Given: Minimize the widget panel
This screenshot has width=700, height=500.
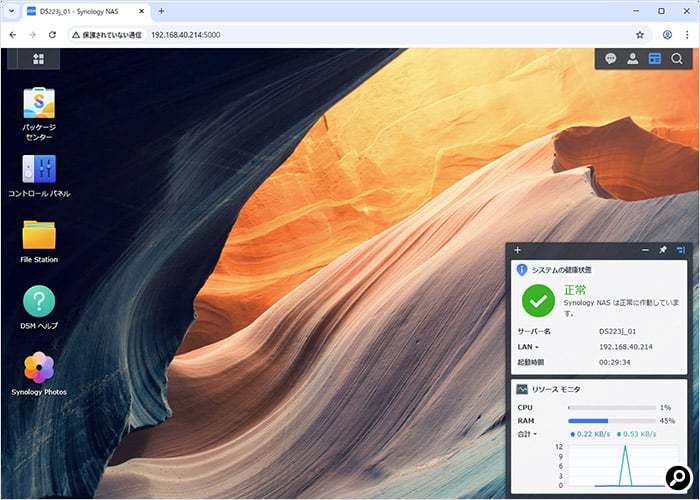Looking at the screenshot, I should (645, 250).
